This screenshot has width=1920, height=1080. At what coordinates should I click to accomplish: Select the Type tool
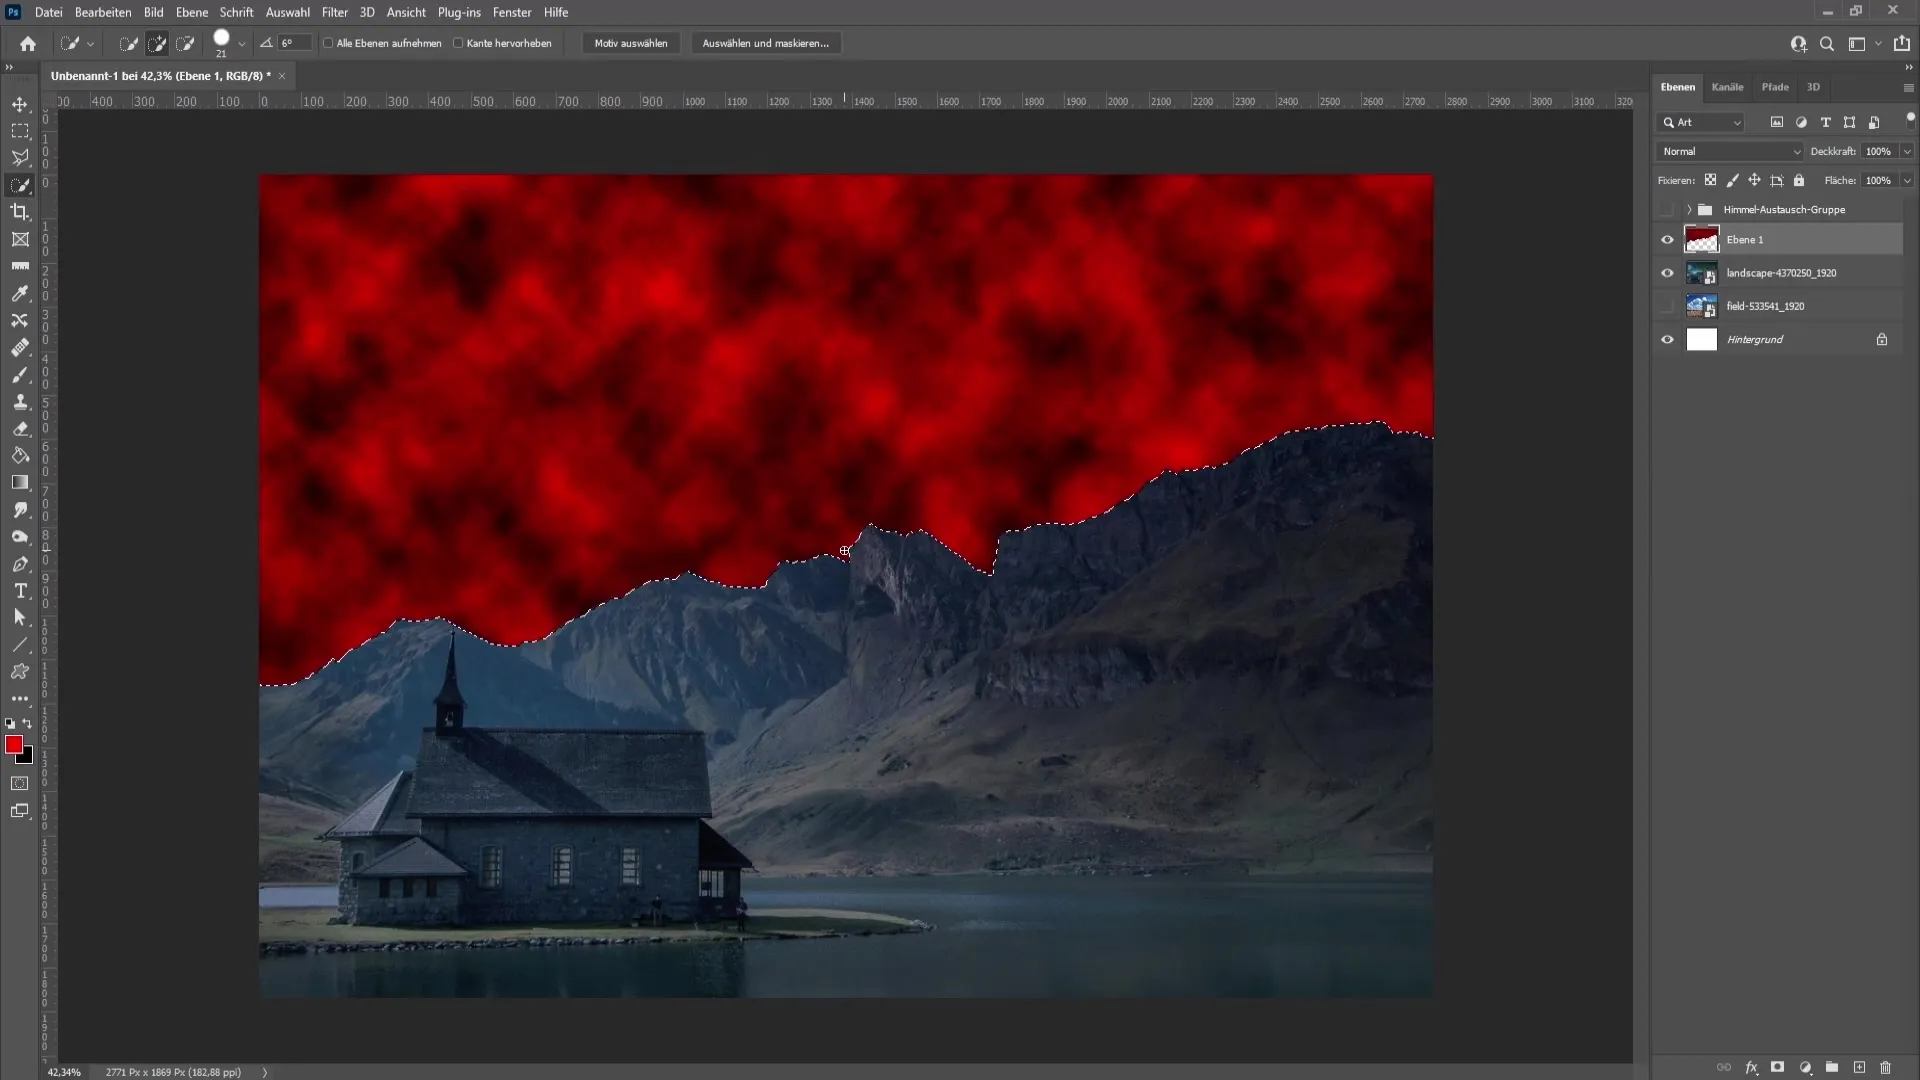click(x=20, y=591)
